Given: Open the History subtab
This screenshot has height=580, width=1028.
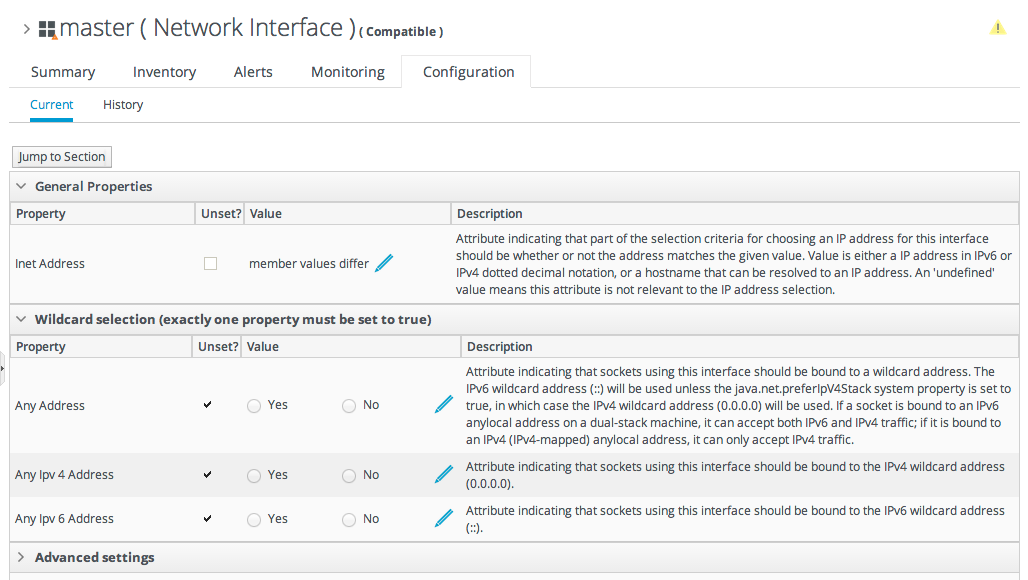Looking at the screenshot, I should click(x=123, y=105).
